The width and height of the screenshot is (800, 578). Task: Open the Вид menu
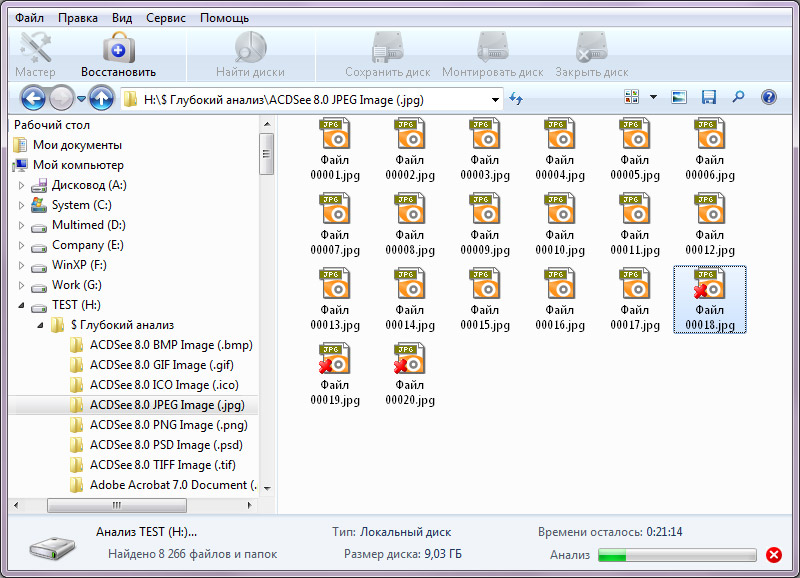tap(122, 18)
